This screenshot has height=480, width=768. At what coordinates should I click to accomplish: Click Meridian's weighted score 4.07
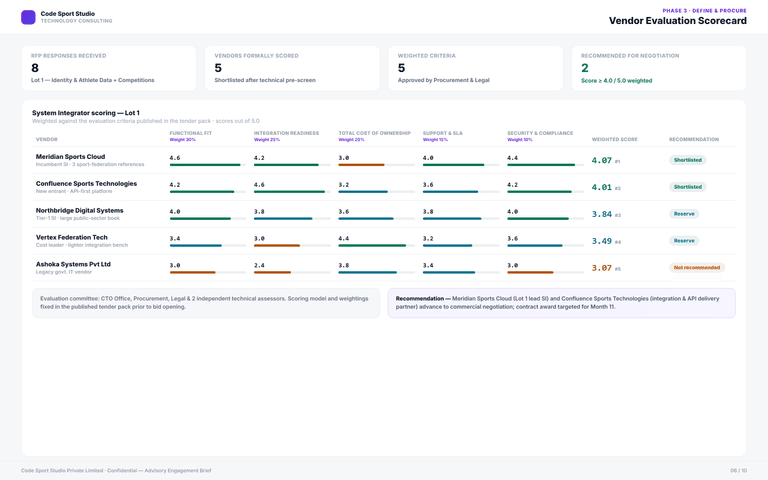601,160
